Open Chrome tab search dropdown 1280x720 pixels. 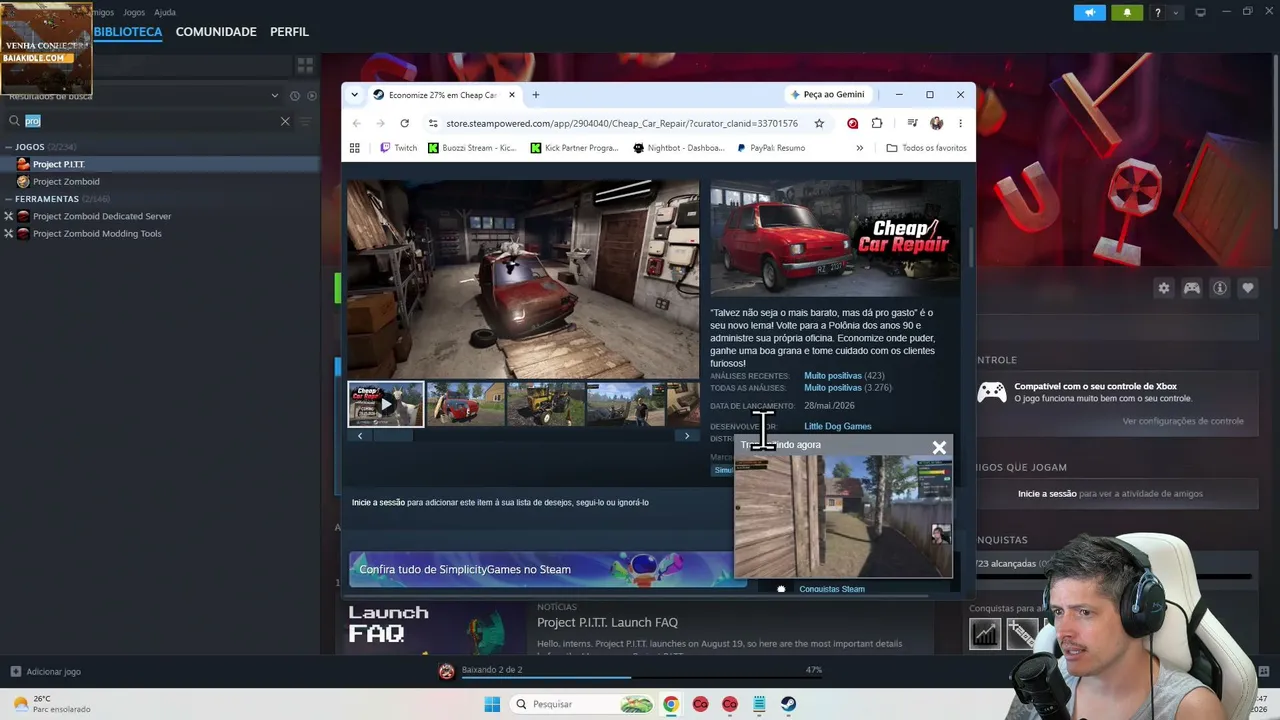coord(354,95)
